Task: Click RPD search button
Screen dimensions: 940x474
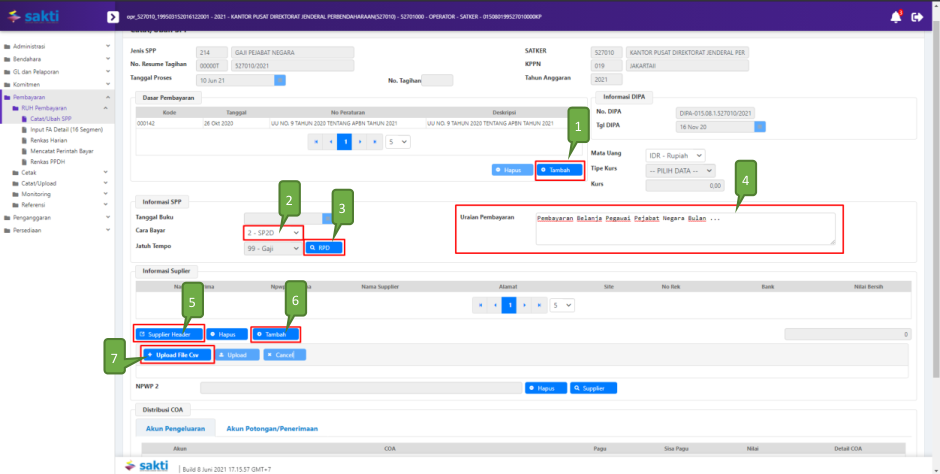Action: pyautogui.click(x=324, y=247)
